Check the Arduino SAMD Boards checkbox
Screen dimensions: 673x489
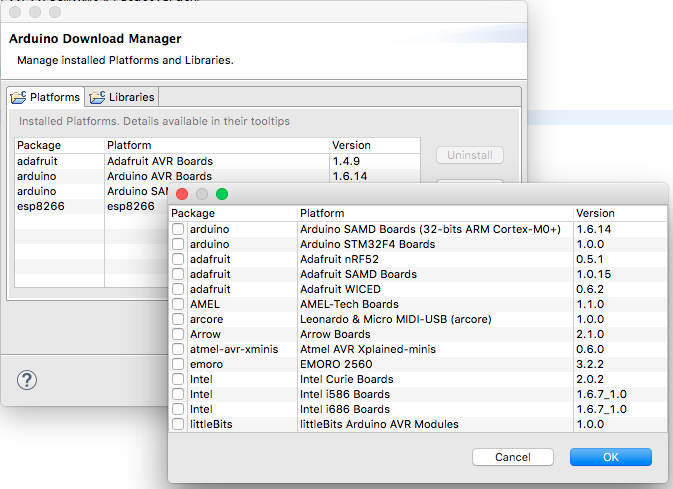(178, 229)
